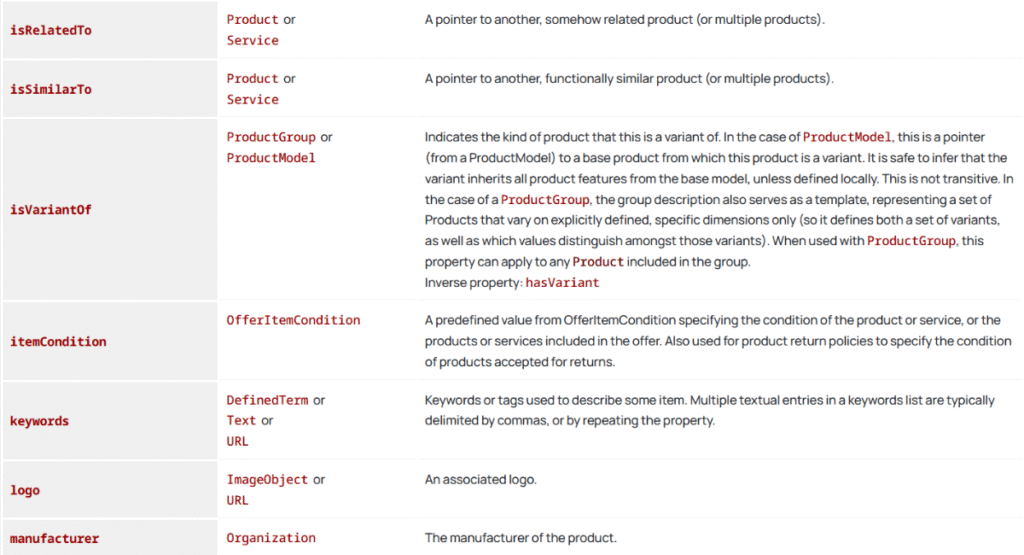Open the ImageObject type link
This screenshot has height=555, width=1024.
267,480
